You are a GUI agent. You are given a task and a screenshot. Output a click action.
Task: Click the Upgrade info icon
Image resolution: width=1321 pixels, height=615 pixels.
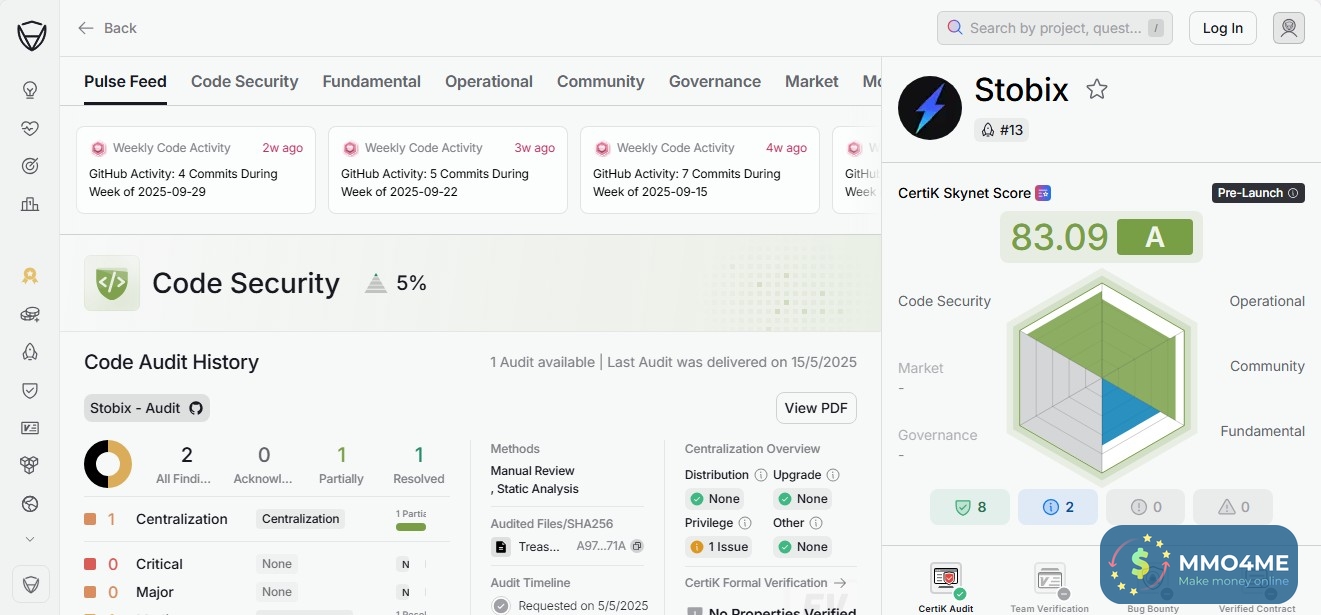833,475
